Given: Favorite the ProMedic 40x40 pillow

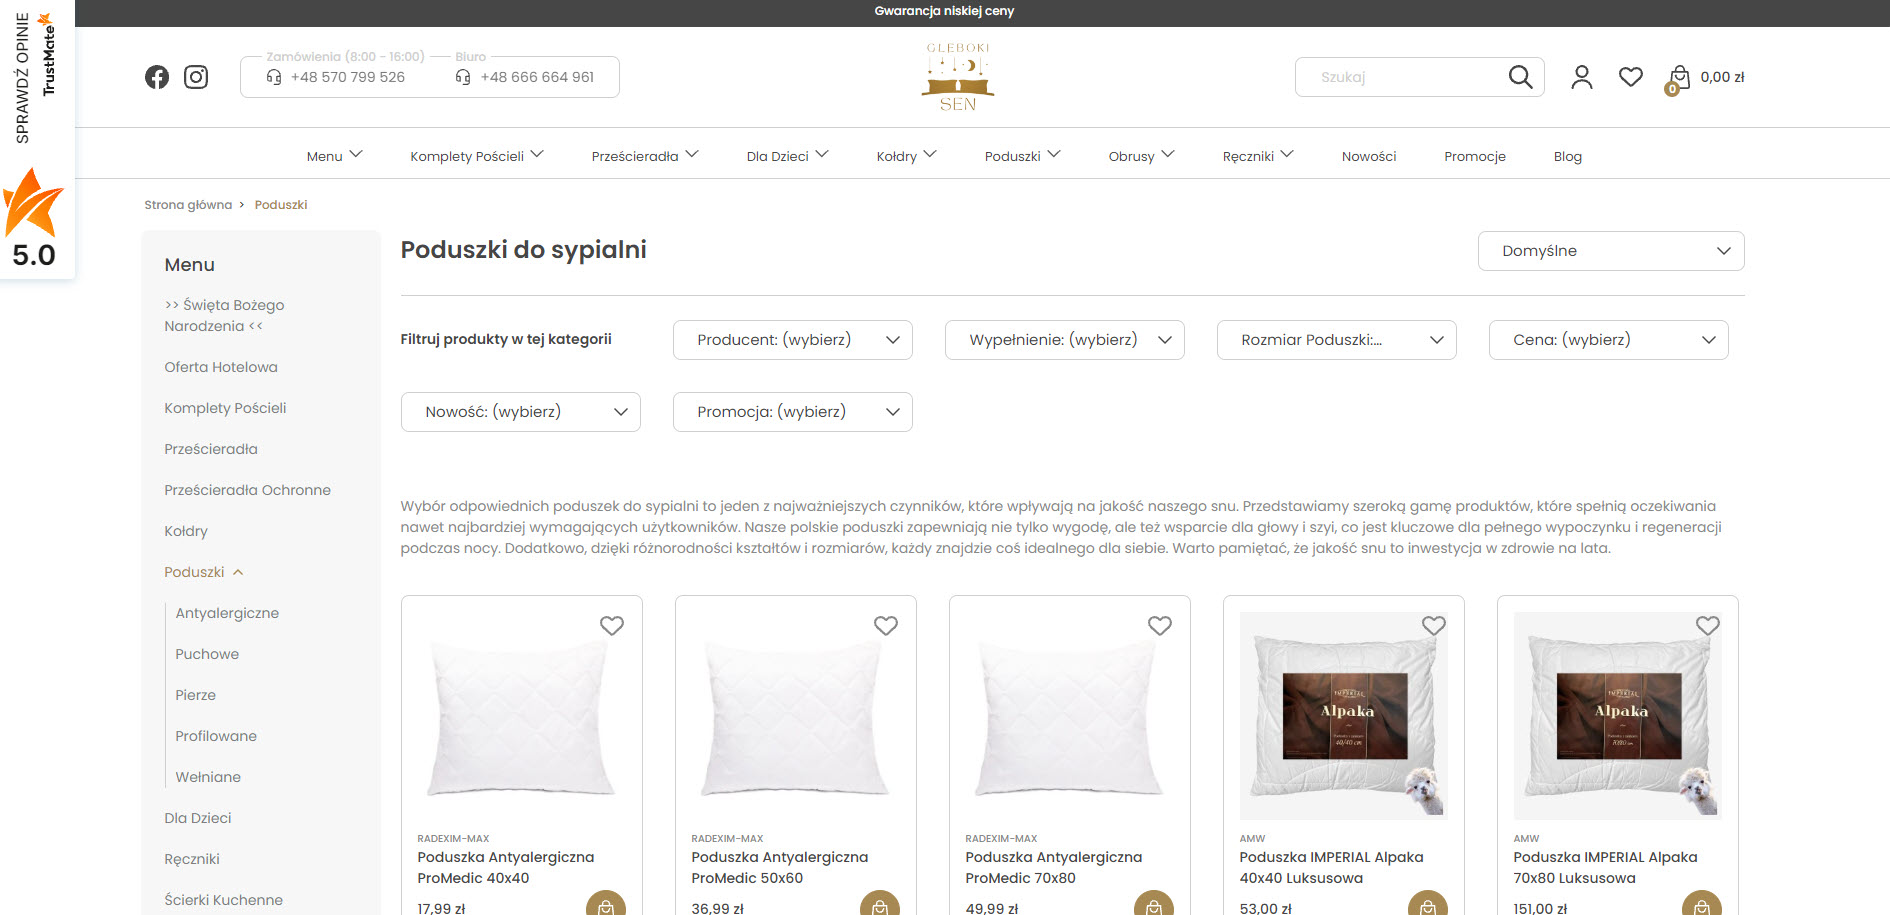Looking at the screenshot, I should pos(612,626).
